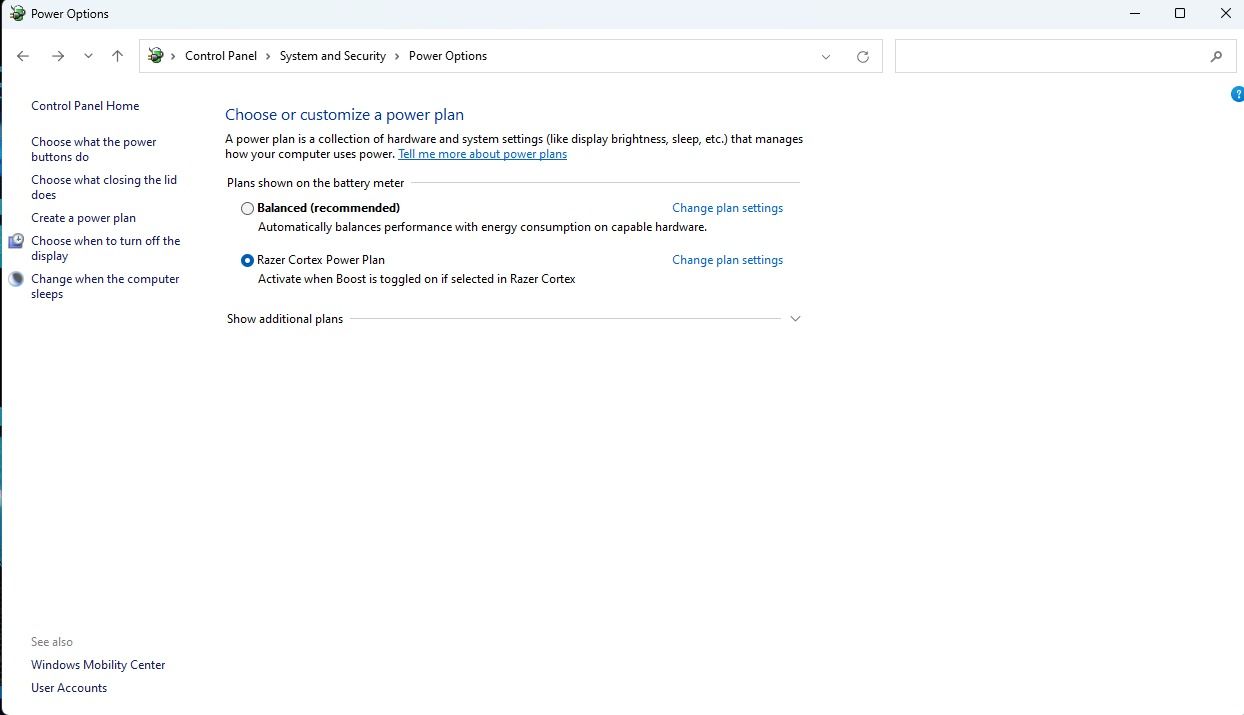Open chevron after System and Security breadcrumb
This screenshot has height=715, width=1244.
pos(397,57)
